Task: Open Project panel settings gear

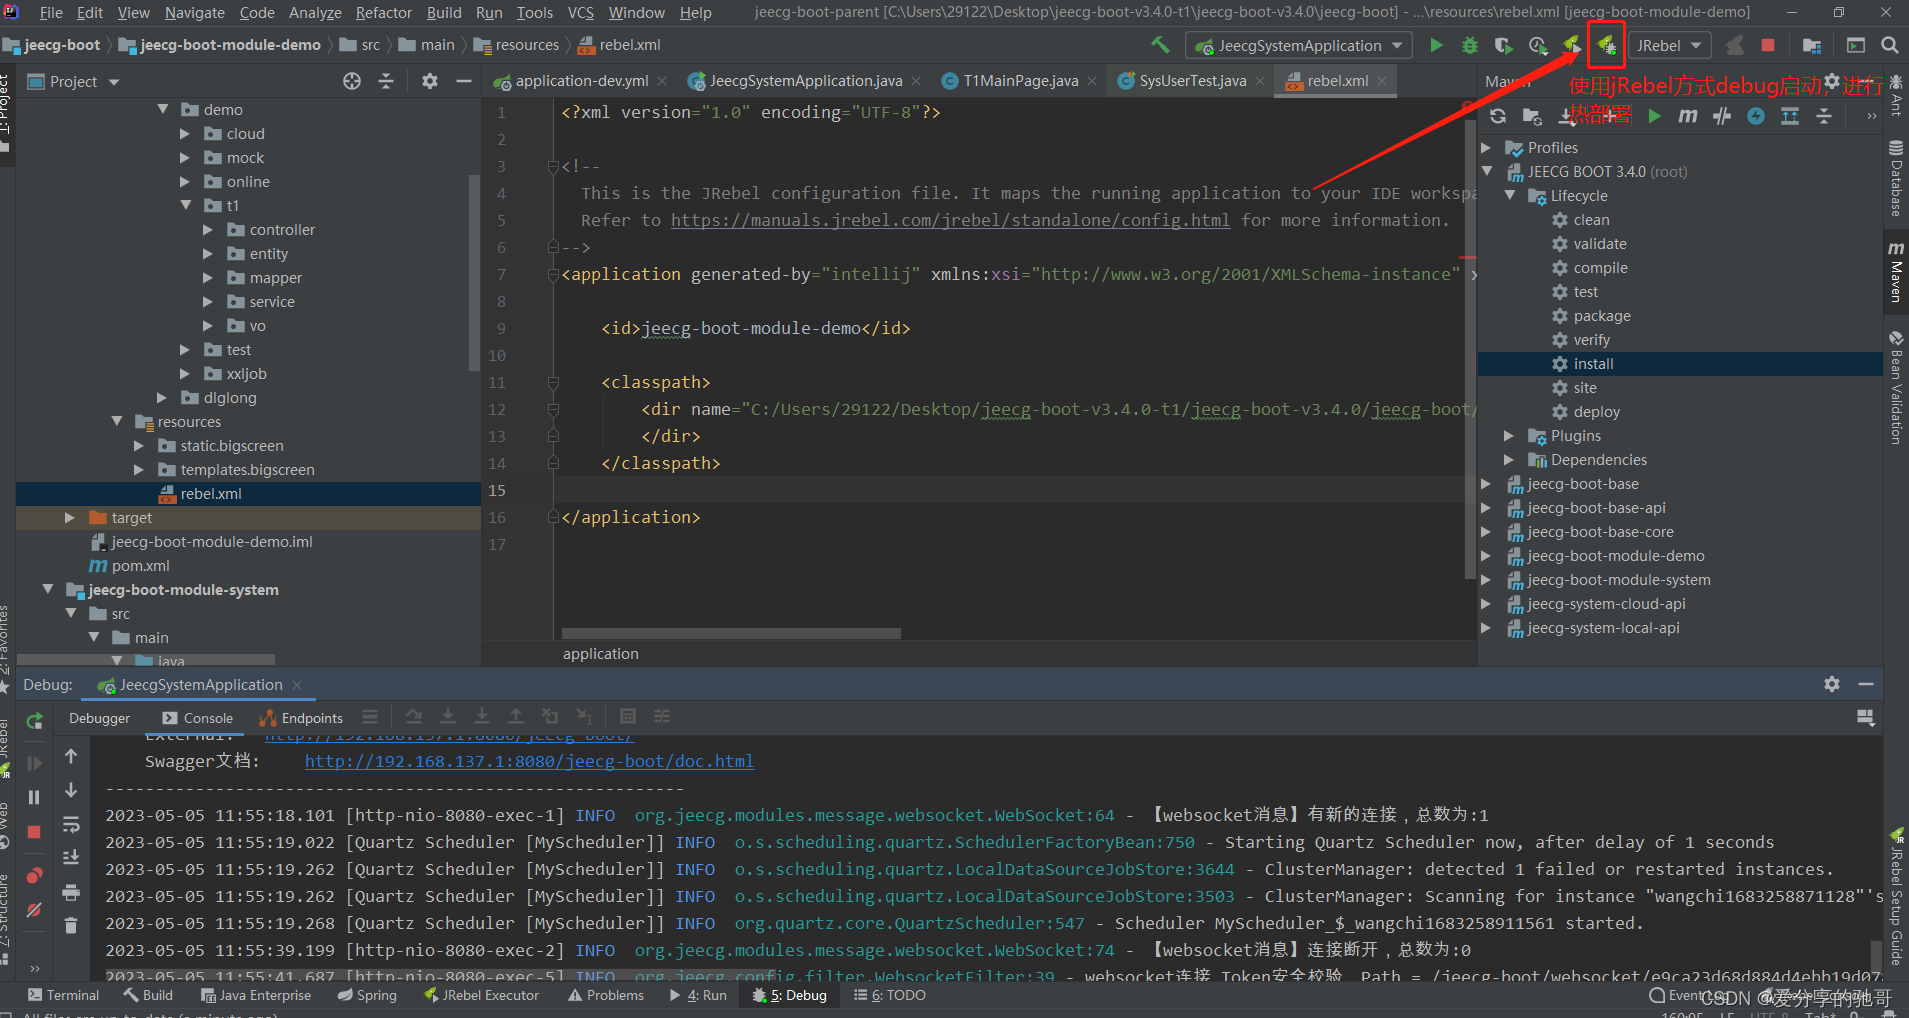Action: coord(430,81)
